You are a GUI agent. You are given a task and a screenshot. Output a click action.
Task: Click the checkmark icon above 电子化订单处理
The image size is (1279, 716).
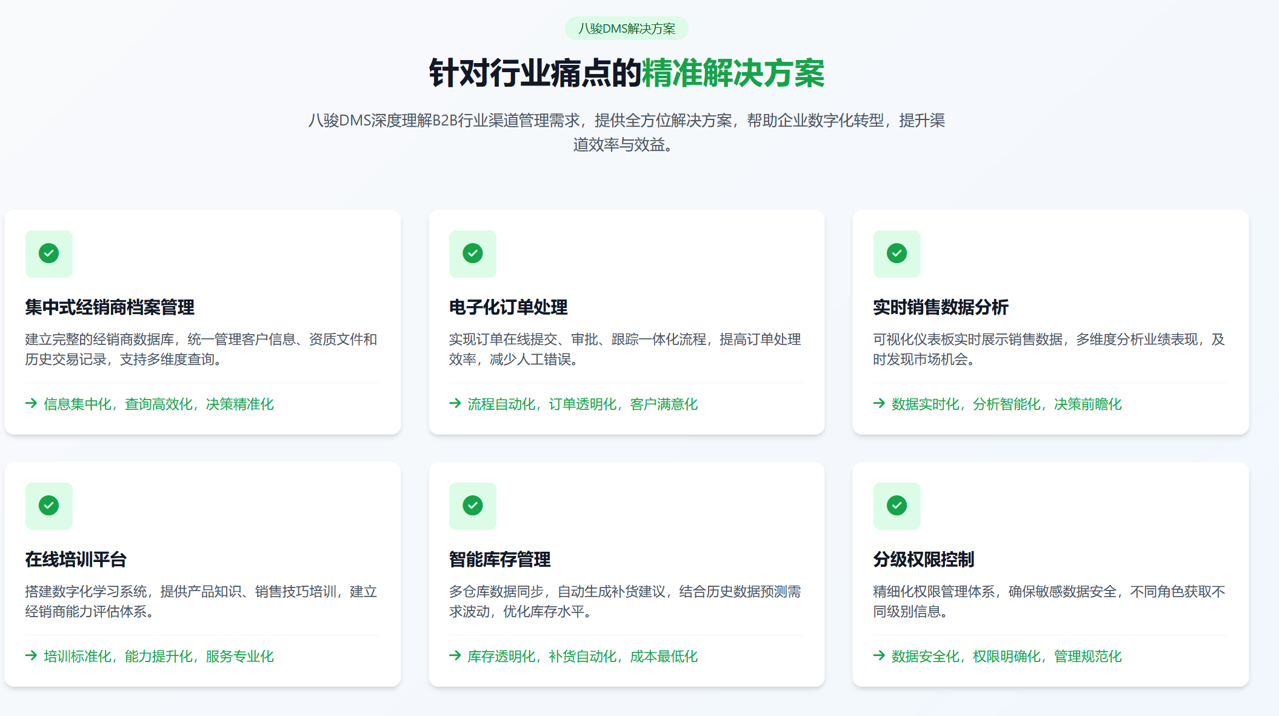click(x=473, y=254)
